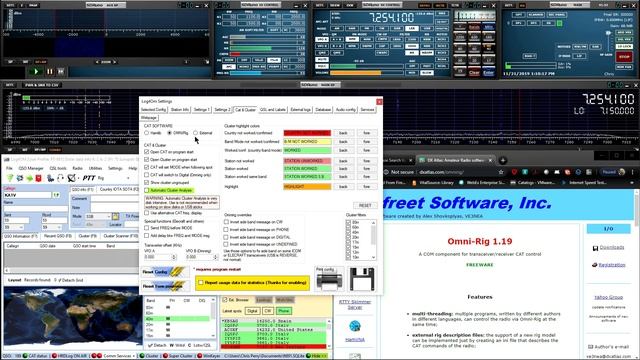Enable Send FREQ before MODE checkbox
The height and width of the screenshot is (360, 640).
(147, 228)
